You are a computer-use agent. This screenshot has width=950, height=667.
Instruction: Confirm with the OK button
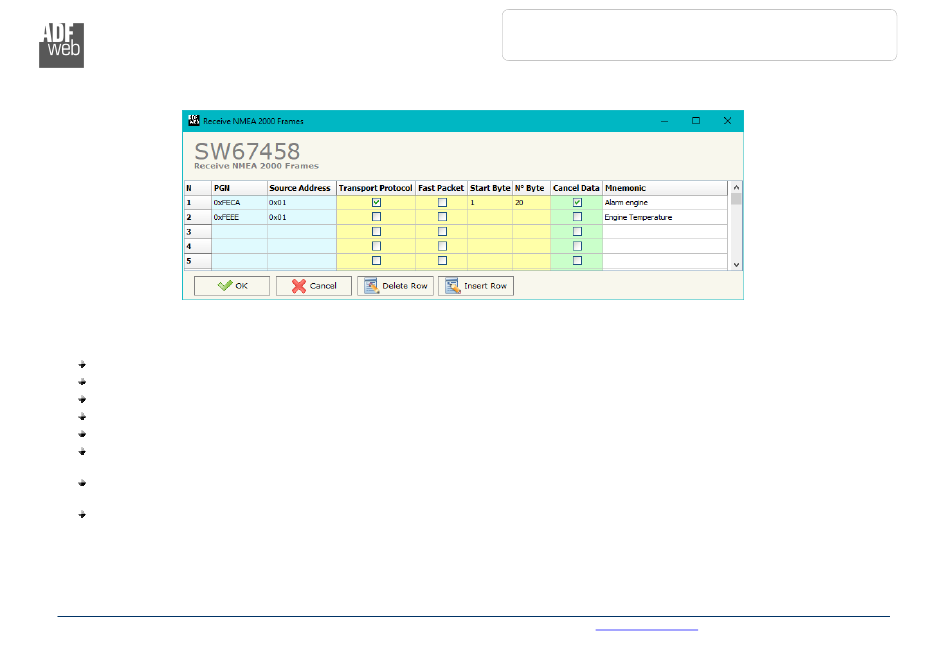pos(231,286)
